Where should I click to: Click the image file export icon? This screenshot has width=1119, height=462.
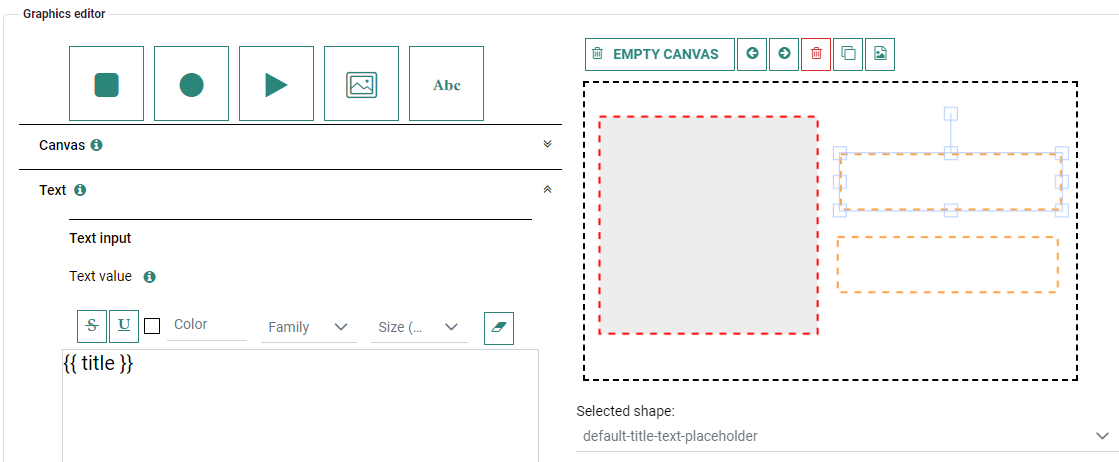(x=880, y=54)
